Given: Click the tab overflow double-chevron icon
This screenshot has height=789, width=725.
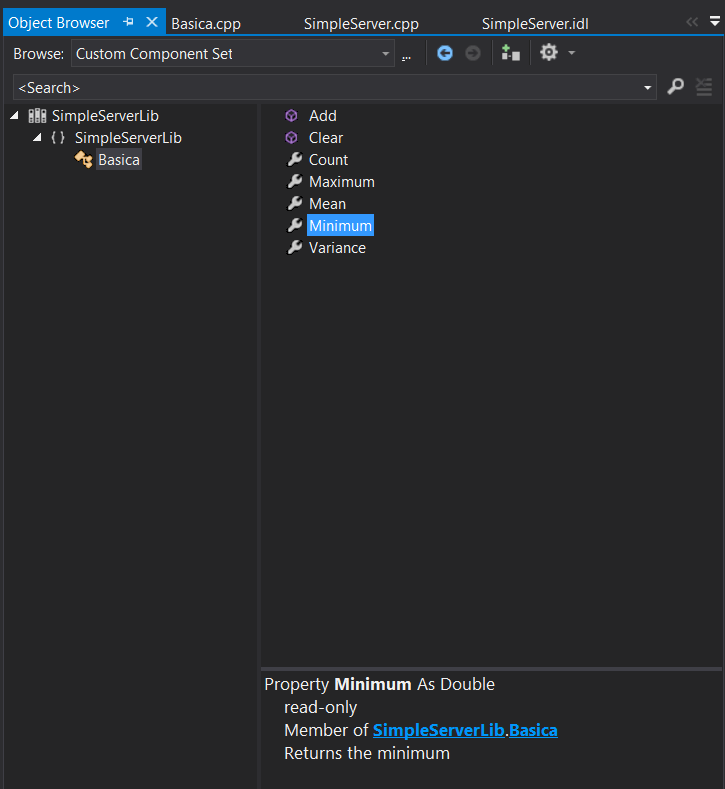Looking at the screenshot, I should 692,22.
